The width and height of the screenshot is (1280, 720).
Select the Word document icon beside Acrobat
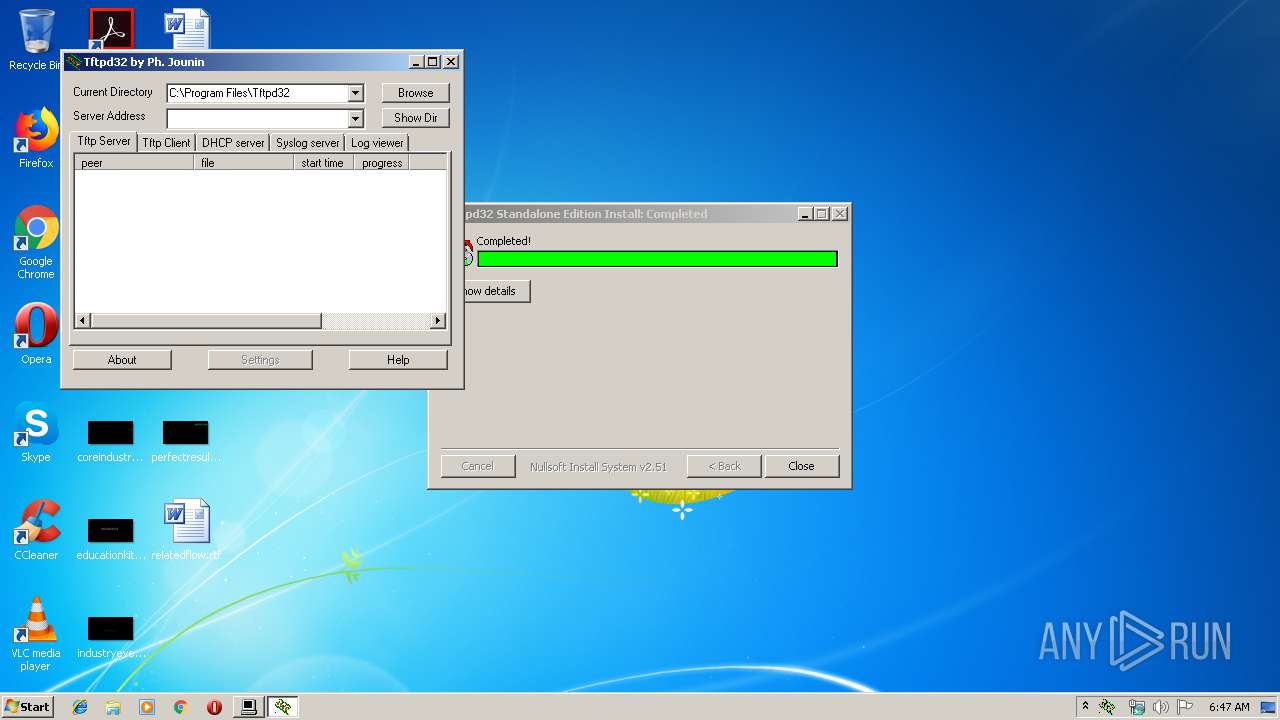tap(186, 28)
